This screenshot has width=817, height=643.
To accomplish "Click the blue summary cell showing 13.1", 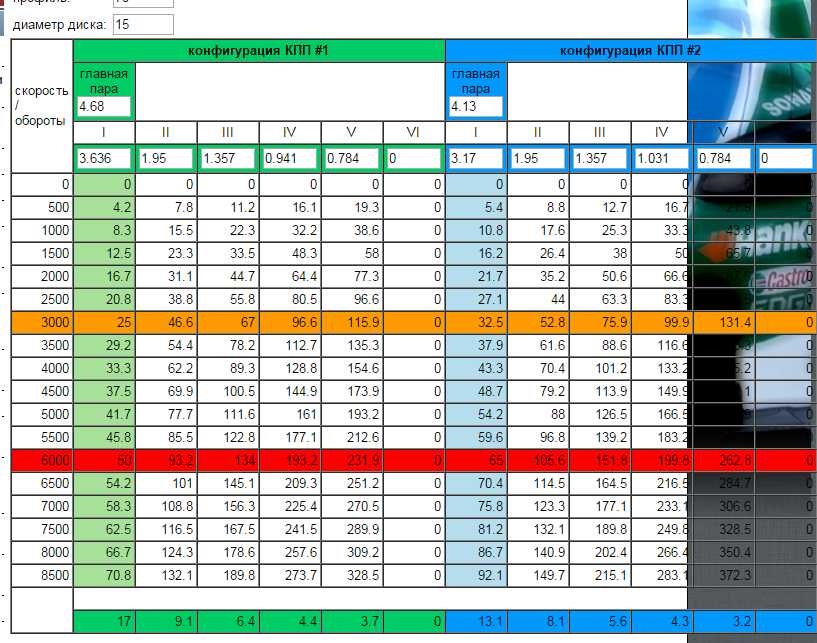I will coord(476,622).
